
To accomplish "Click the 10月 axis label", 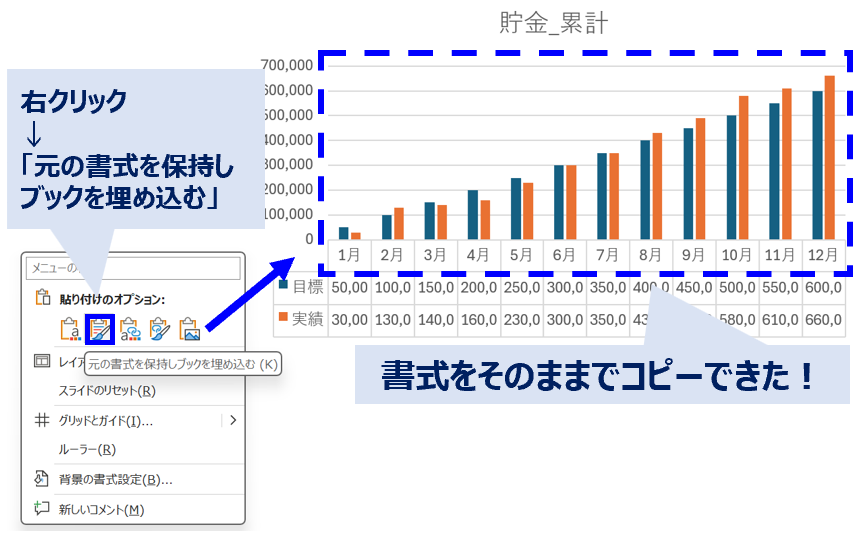I will tap(737, 255).
